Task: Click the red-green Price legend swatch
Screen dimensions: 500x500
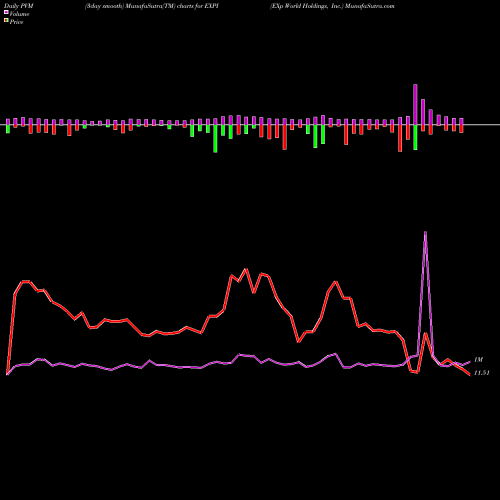Action: click(6, 21)
